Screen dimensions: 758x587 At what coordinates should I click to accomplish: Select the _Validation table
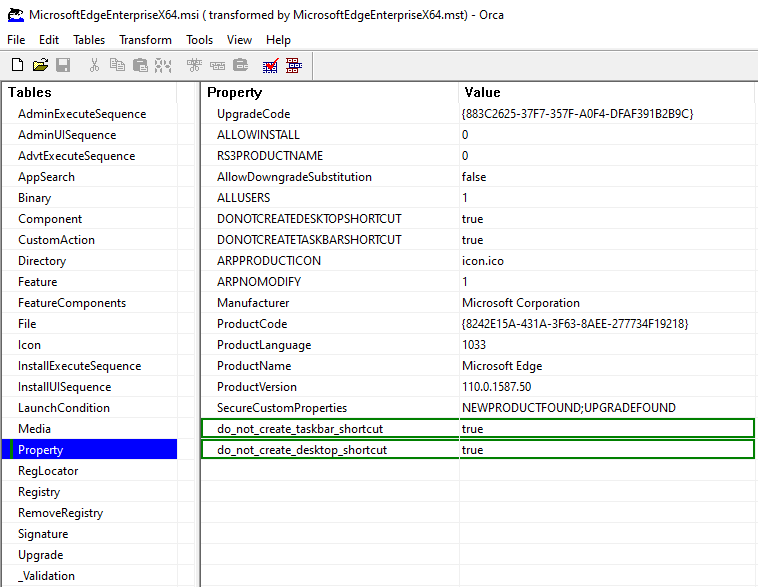coord(46,576)
